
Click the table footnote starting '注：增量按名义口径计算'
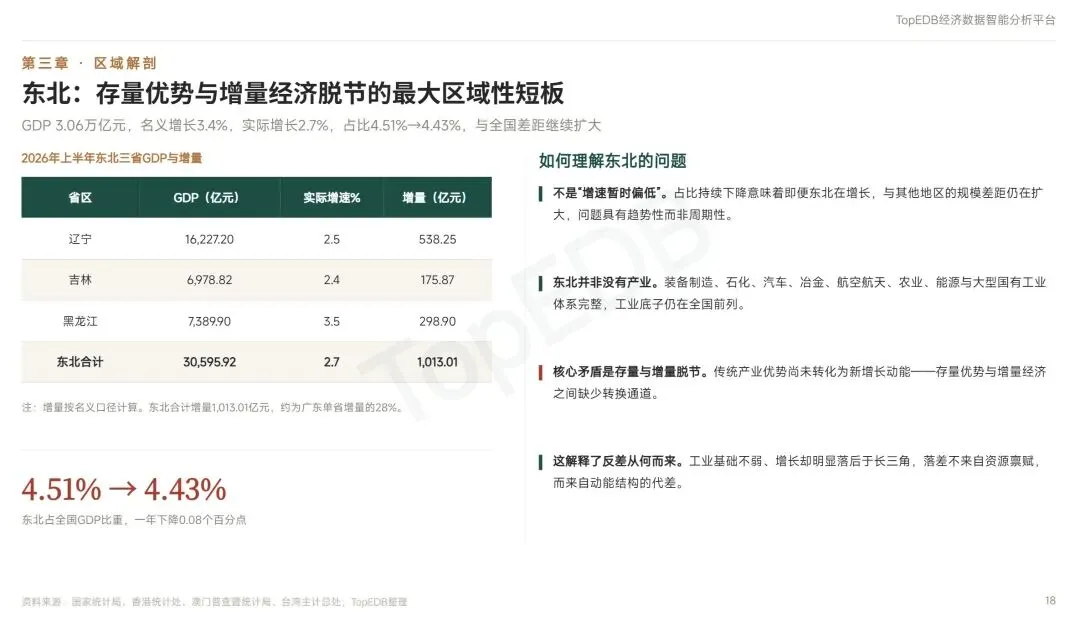[x=213, y=408]
